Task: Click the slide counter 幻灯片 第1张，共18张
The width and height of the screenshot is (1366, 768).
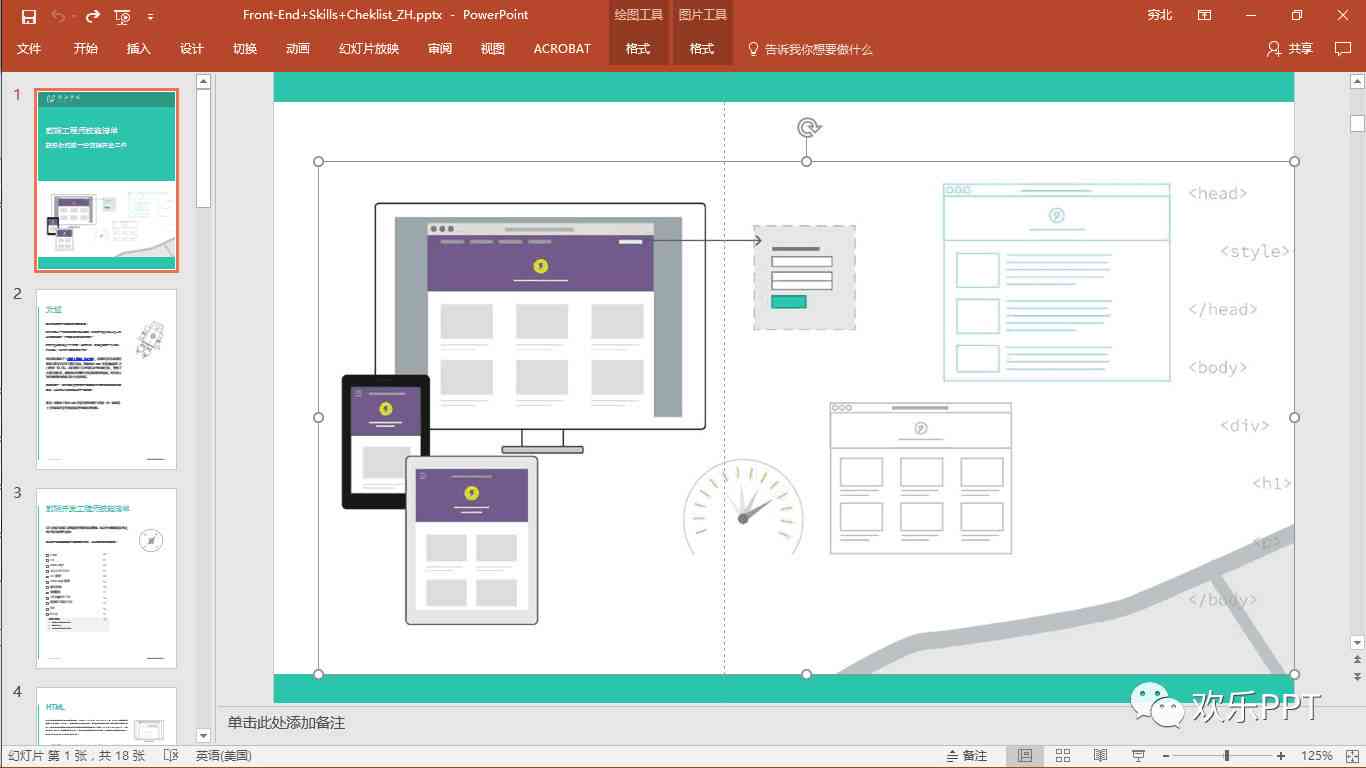Action: point(77,756)
